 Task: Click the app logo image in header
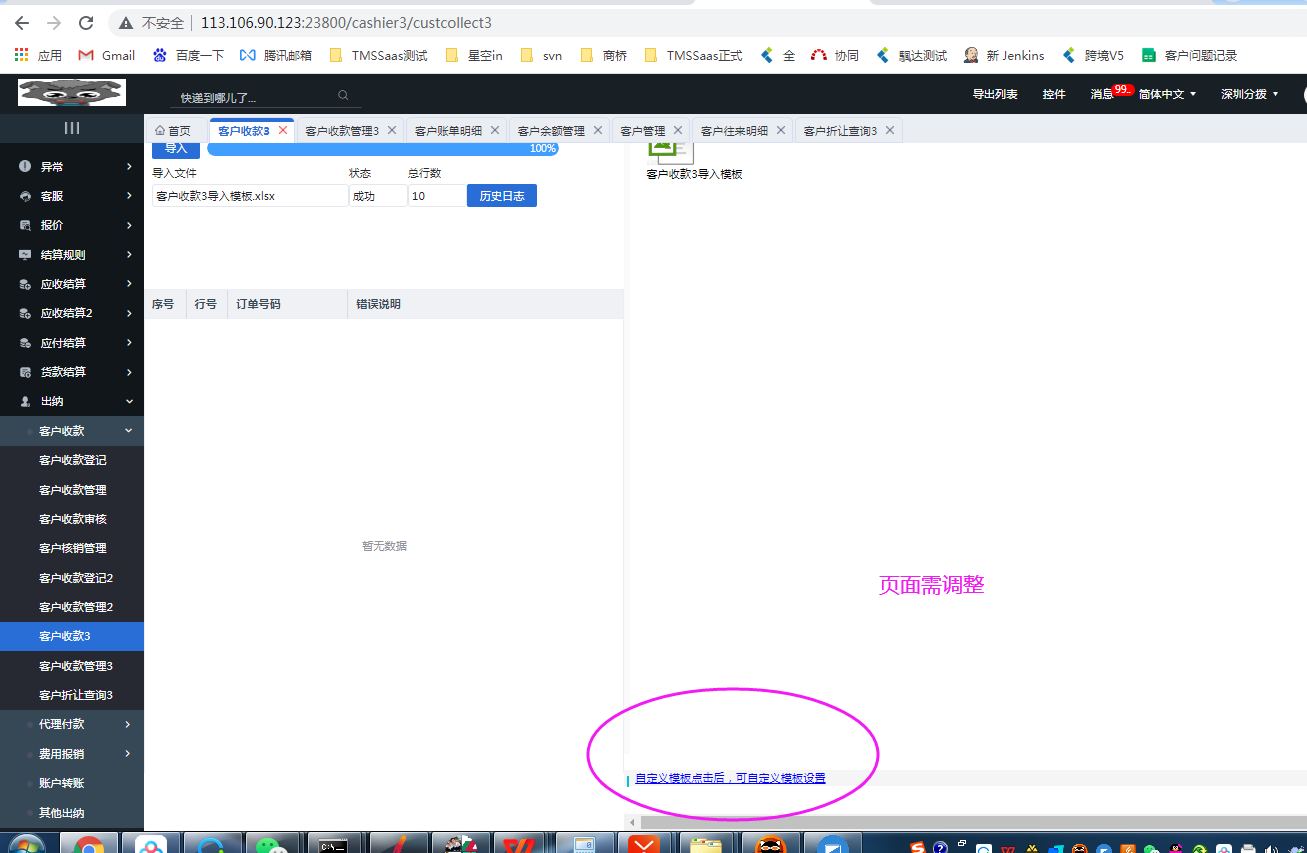[x=72, y=93]
